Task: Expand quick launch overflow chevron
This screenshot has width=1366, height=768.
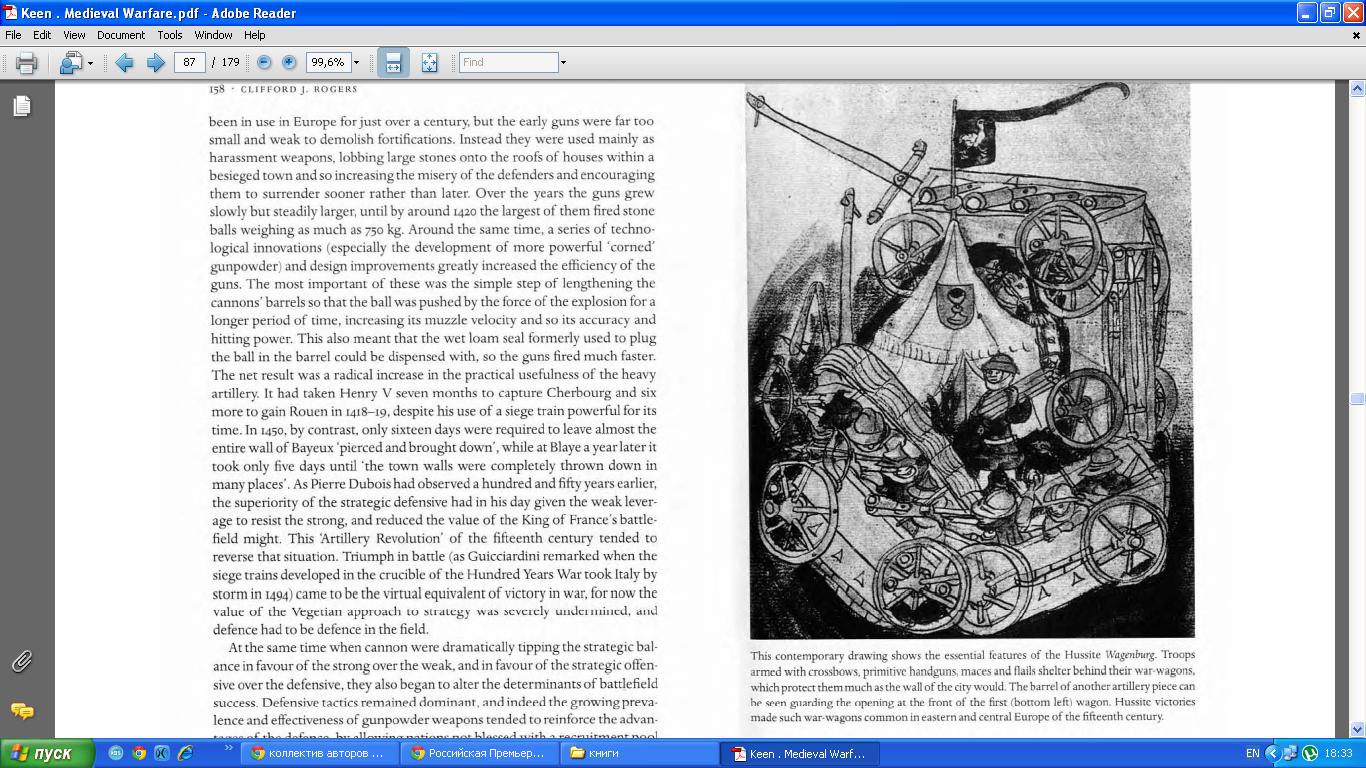Action: (x=228, y=747)
